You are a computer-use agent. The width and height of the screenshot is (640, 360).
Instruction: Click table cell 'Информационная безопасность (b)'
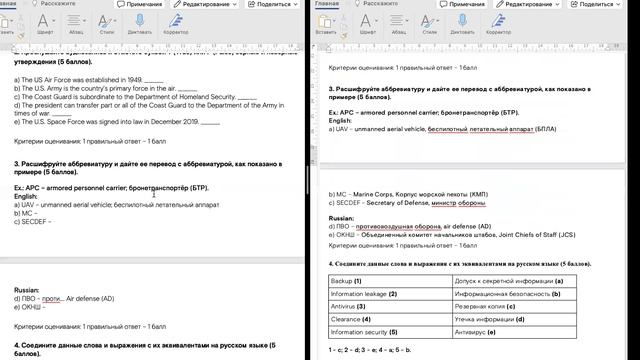pyautogui.click(x=514, y=294)
